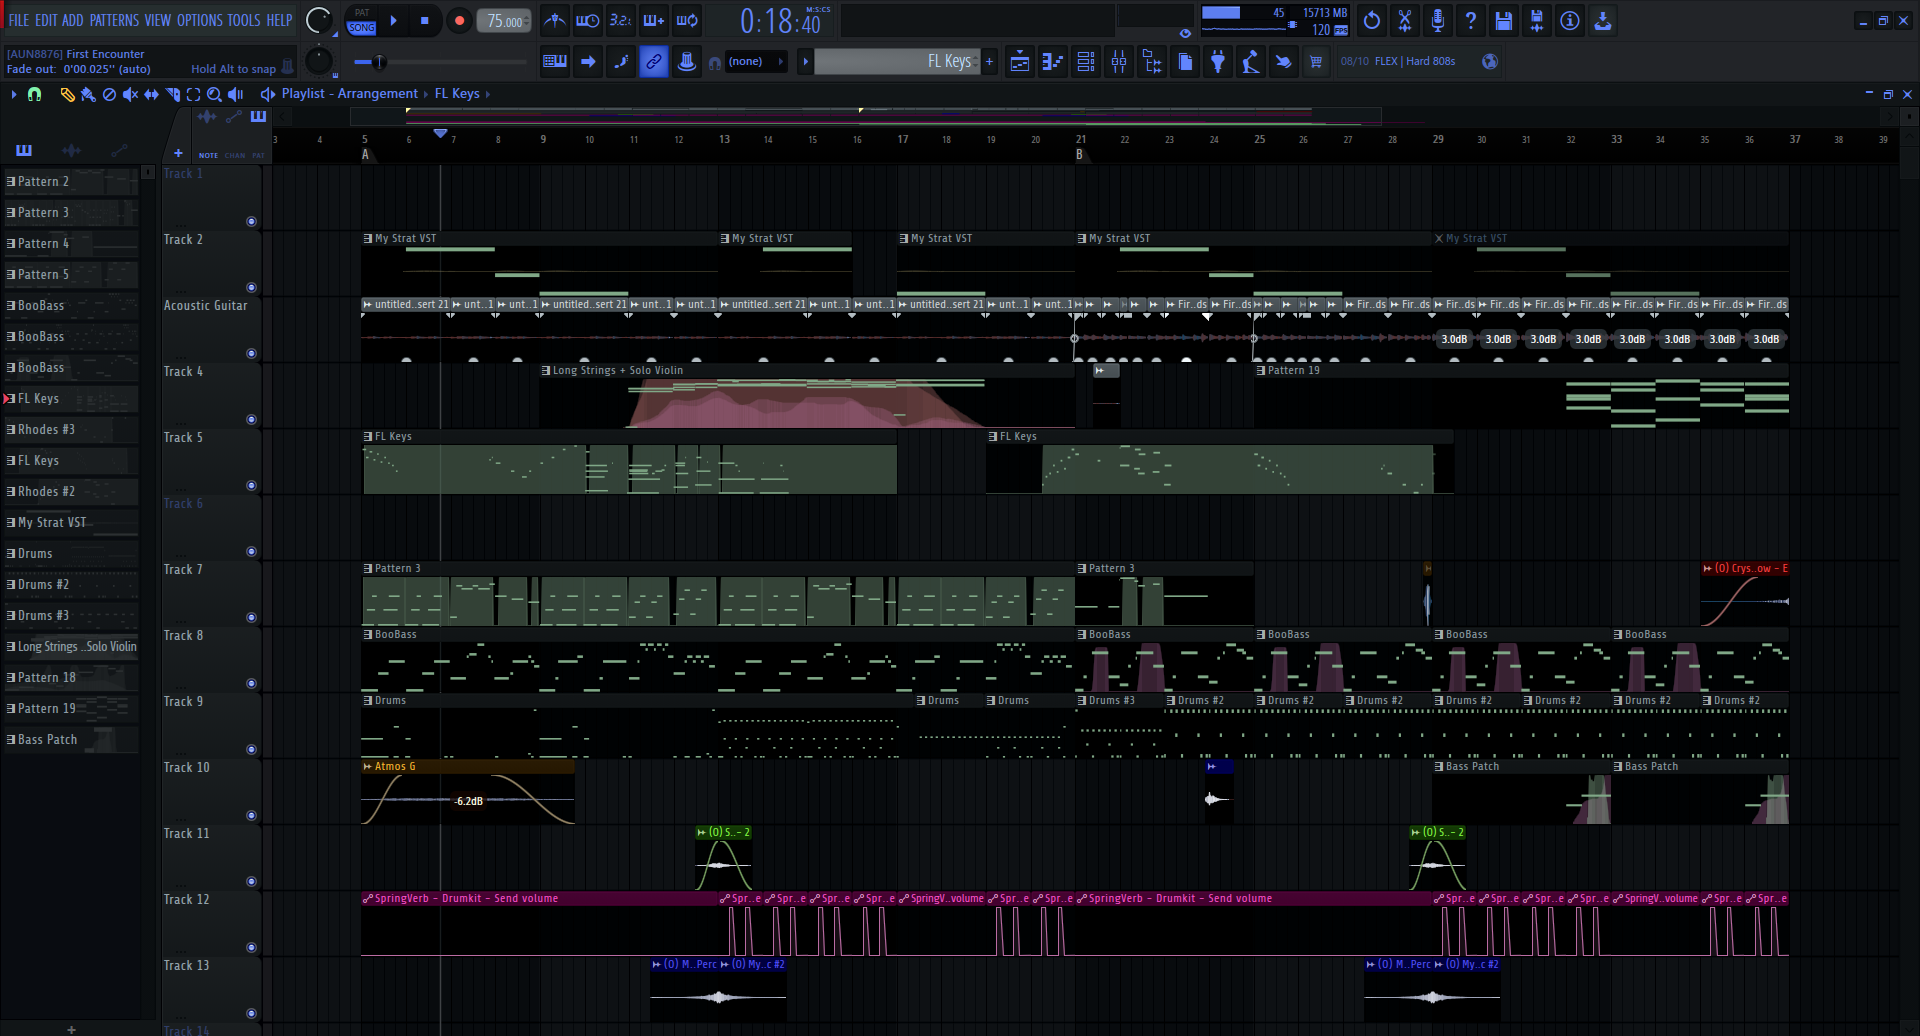
Task: Toggle the countdown before recording
Action: [621, 20]
